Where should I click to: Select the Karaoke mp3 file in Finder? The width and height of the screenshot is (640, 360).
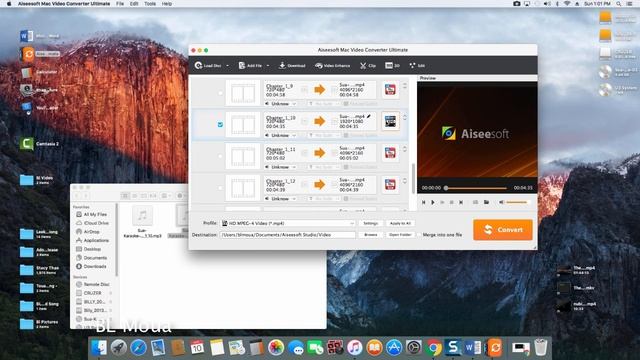coord(142,222)
